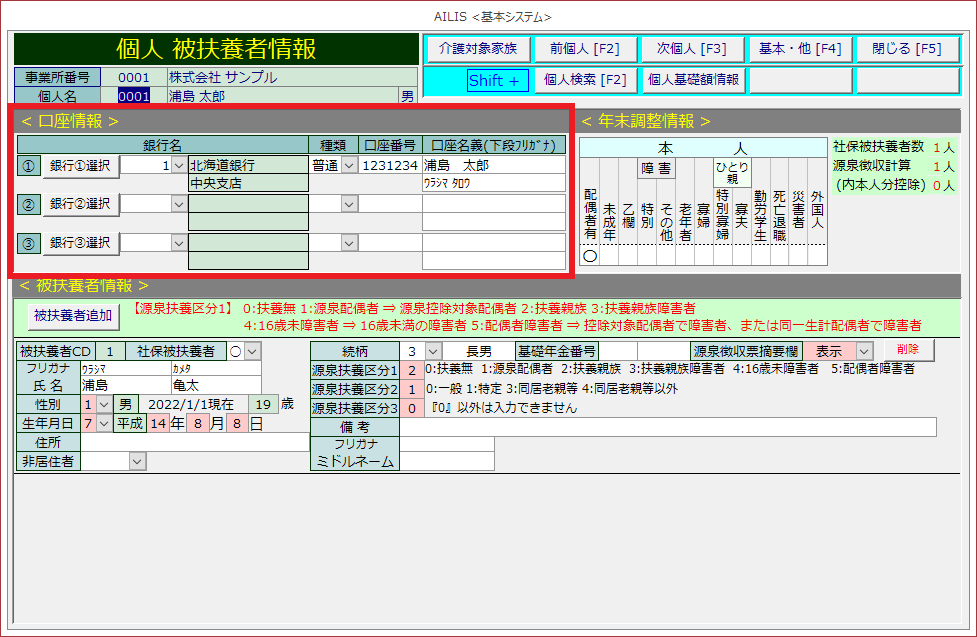Open the 源泉徴収票摘要欄 表示 dropdown

(x=864, y=351)
